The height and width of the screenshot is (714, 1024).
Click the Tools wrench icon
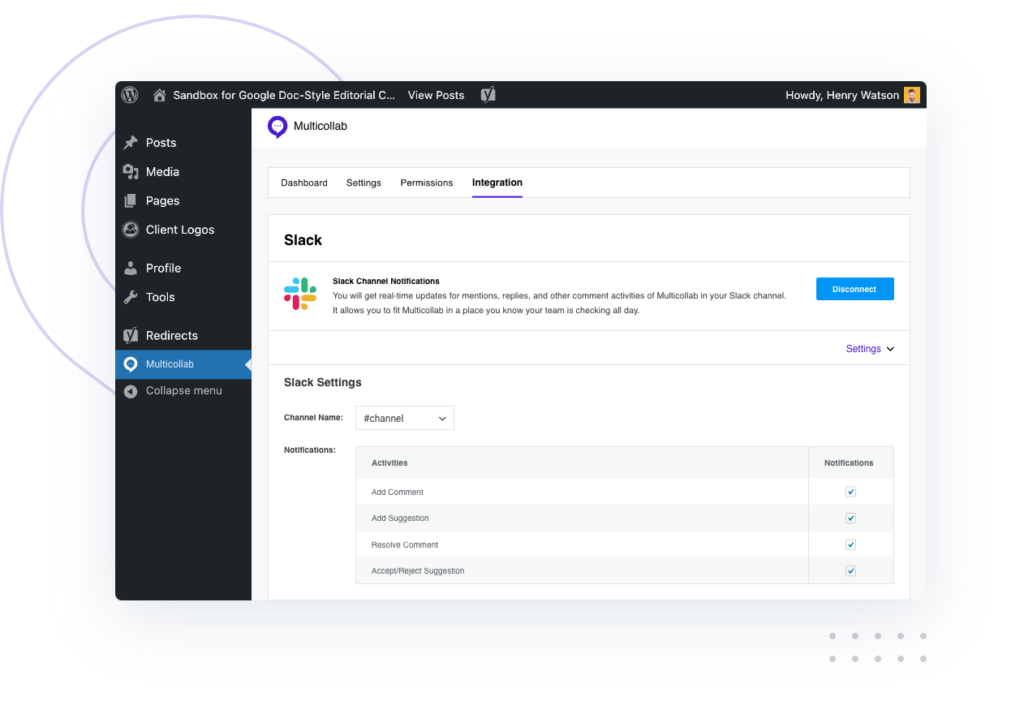[x=131, y=297]
